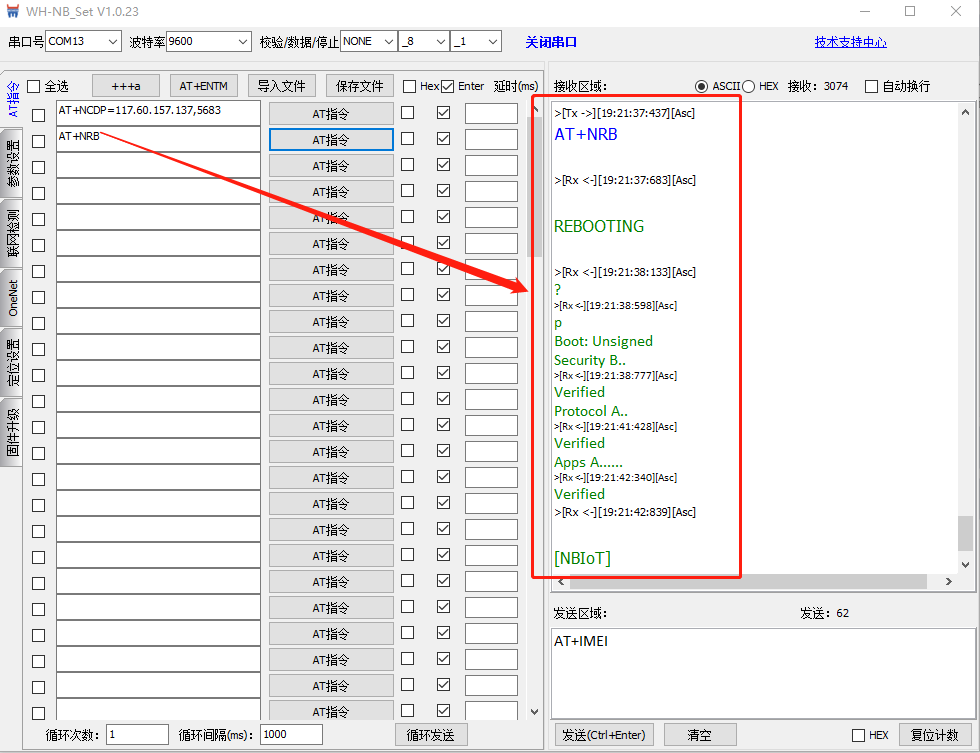Click the 循环发送 loop send button
Viewport: 980px width, 753px height.
coord(431,735)
